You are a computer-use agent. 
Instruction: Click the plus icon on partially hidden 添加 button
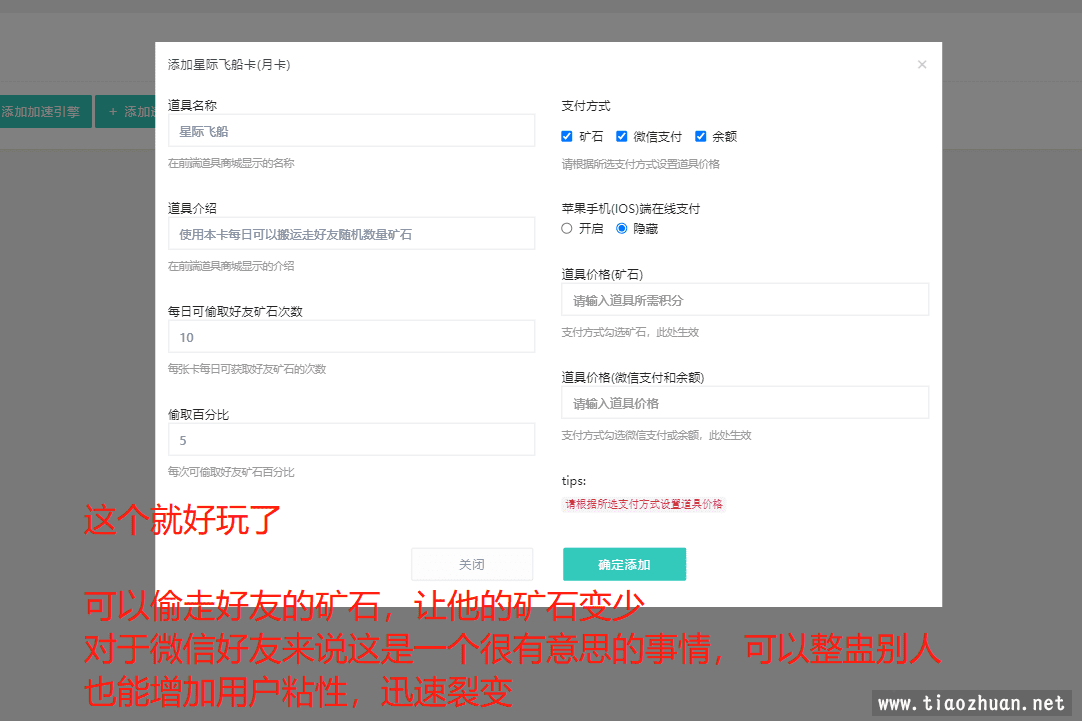pos(113,112)
